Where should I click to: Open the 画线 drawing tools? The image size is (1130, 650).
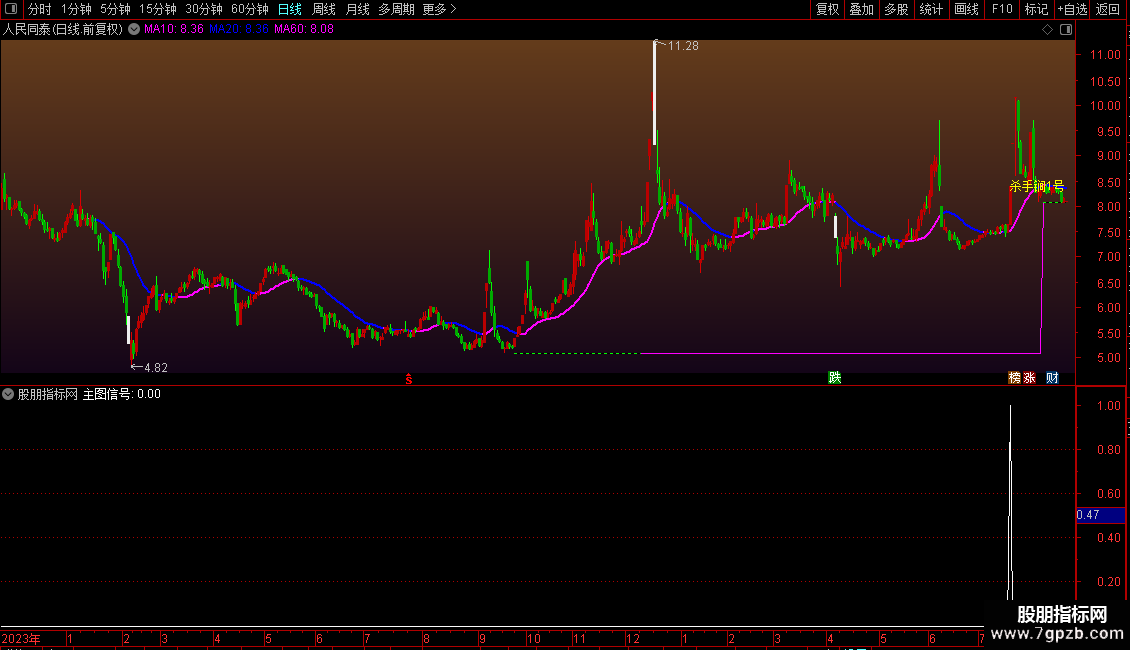pyautogui.click(x=966, y=10)
